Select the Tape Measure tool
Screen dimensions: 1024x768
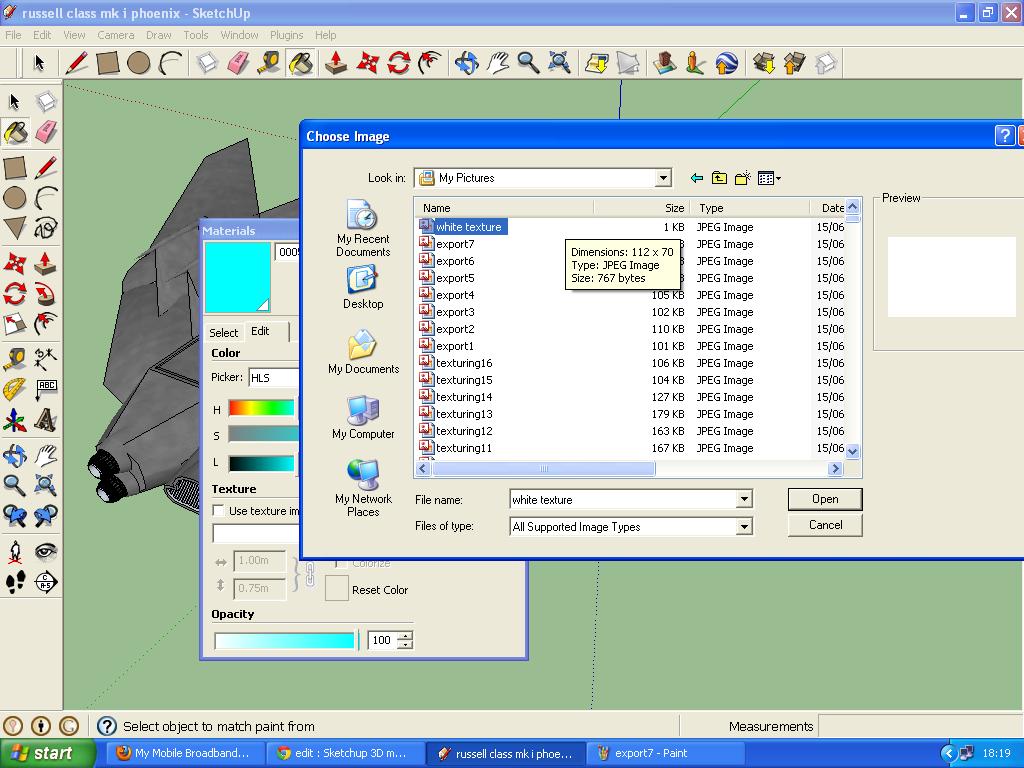click(14, 360)
